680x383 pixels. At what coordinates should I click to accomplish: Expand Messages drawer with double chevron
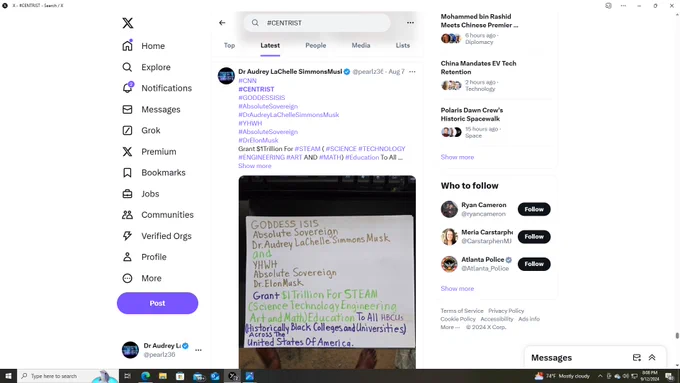coord(652,357)
